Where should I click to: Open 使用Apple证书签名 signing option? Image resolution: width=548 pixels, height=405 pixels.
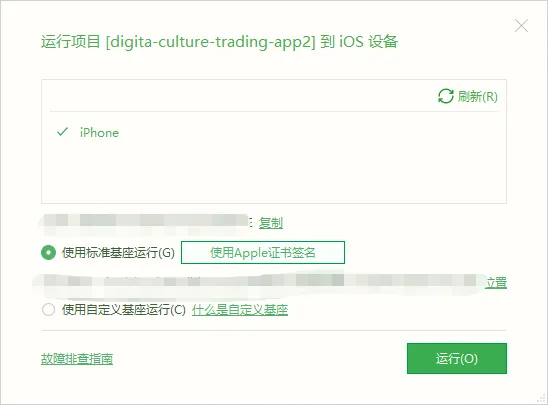click(x=263, y=252)
